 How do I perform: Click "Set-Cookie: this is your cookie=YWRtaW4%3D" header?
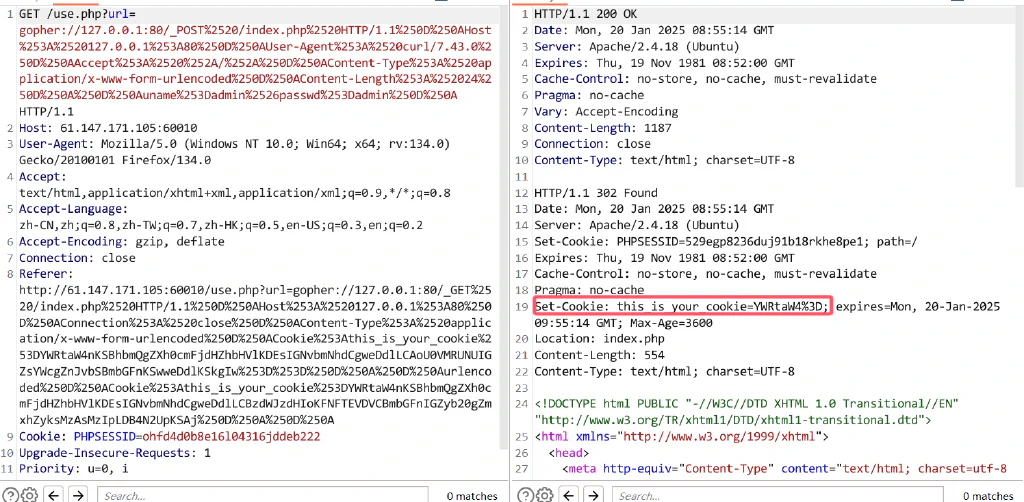click(x=682, y=306)
